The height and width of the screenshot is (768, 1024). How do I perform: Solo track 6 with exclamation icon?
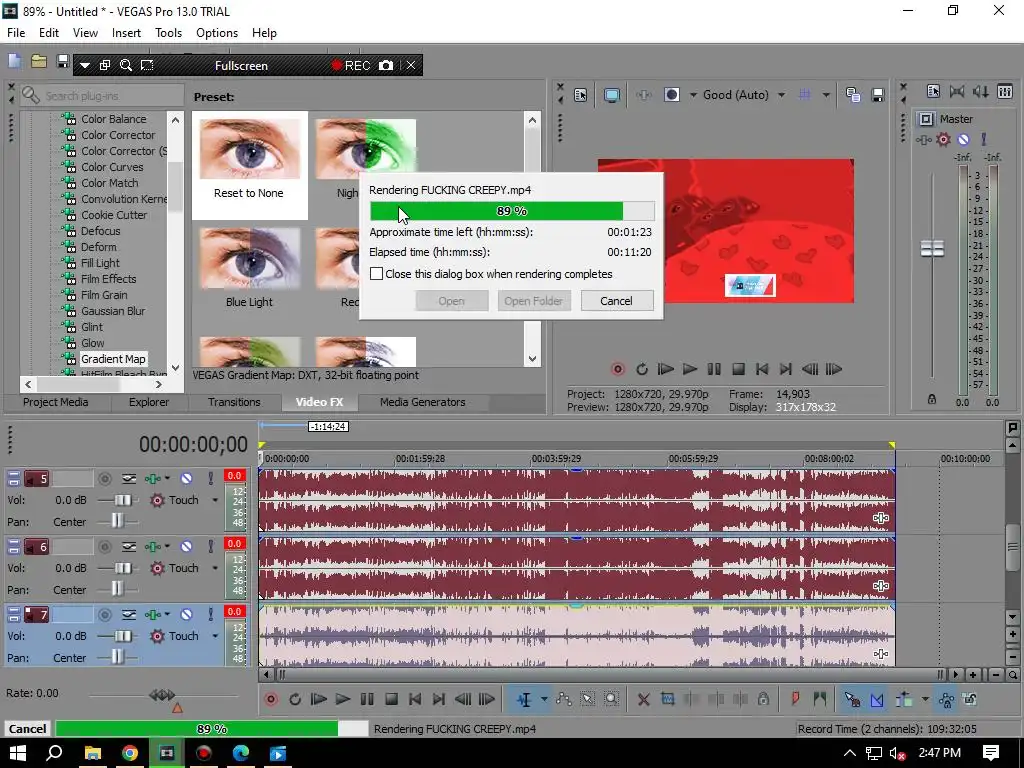pos(210,547)
